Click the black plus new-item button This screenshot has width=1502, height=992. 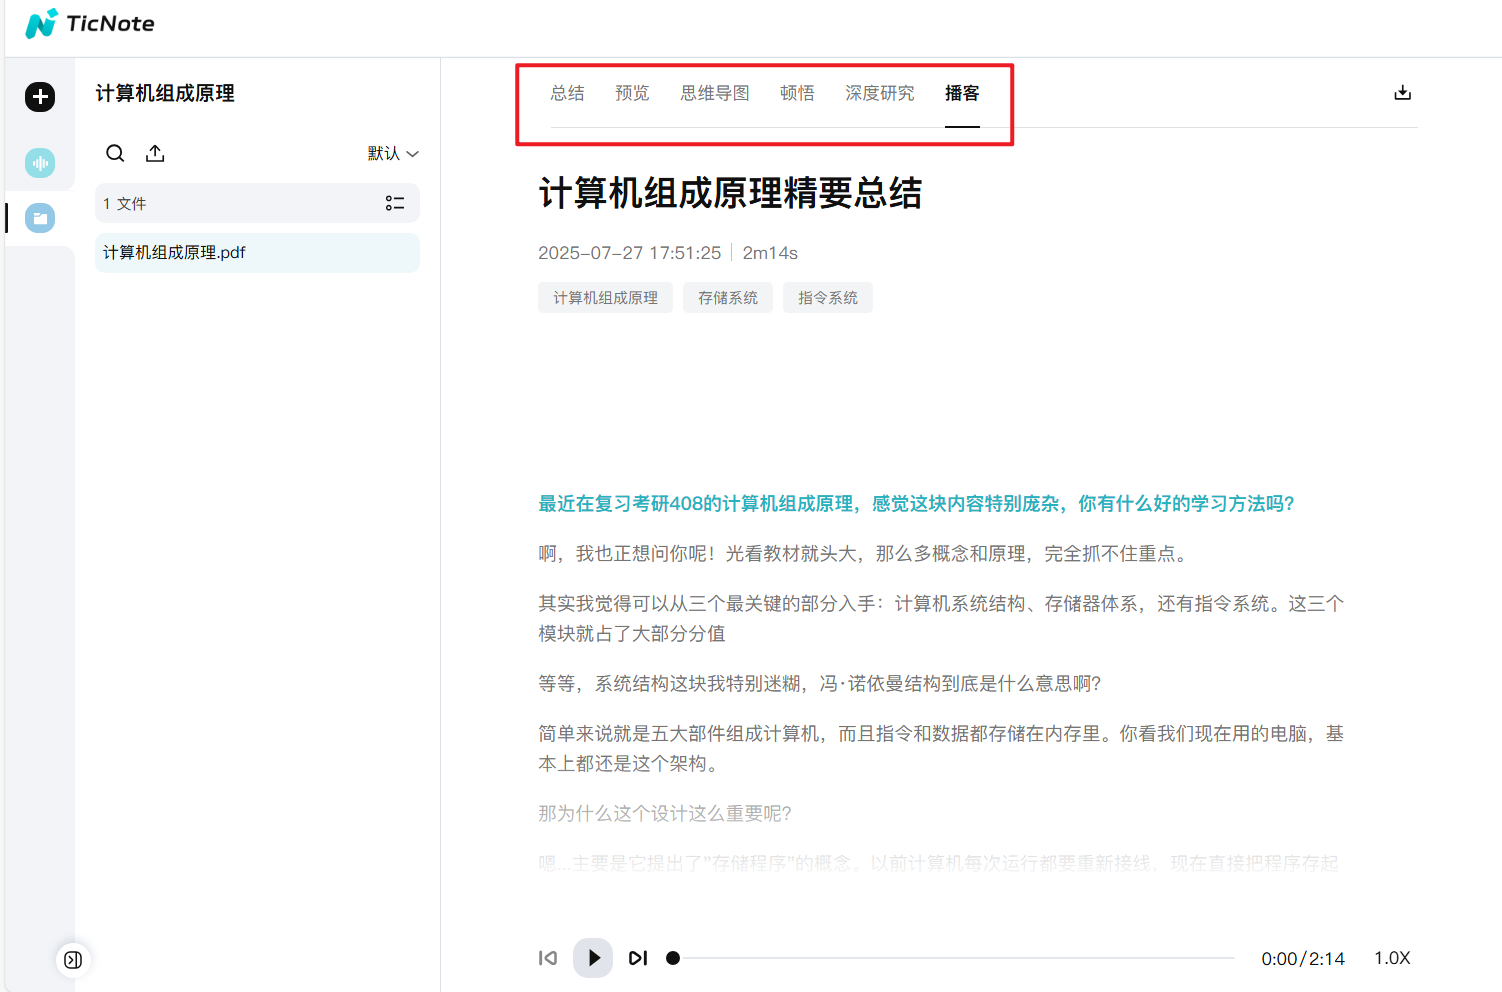pos(40,97)
